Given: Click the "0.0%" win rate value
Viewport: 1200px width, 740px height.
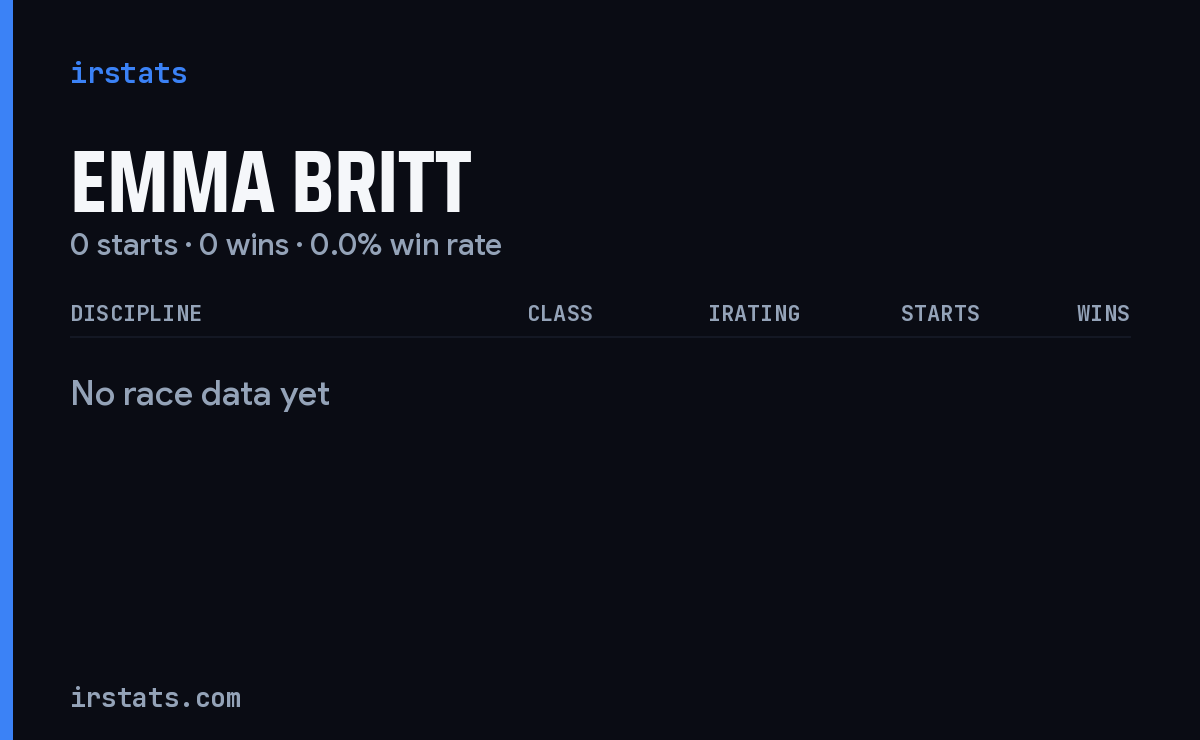Looking at the screenshot, I should (346, 245).
